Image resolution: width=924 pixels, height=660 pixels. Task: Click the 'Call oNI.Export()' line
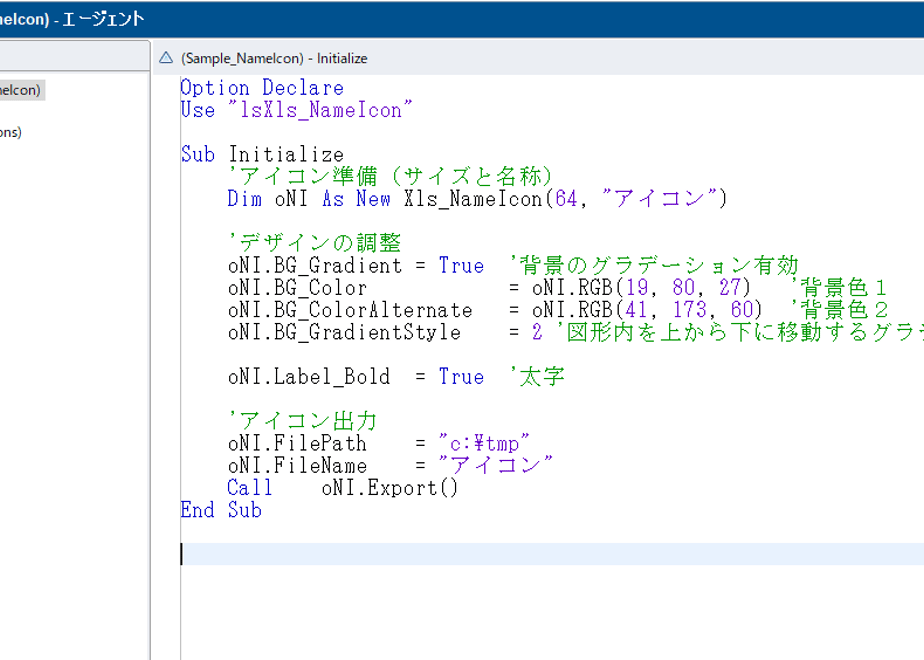(342, 488)
